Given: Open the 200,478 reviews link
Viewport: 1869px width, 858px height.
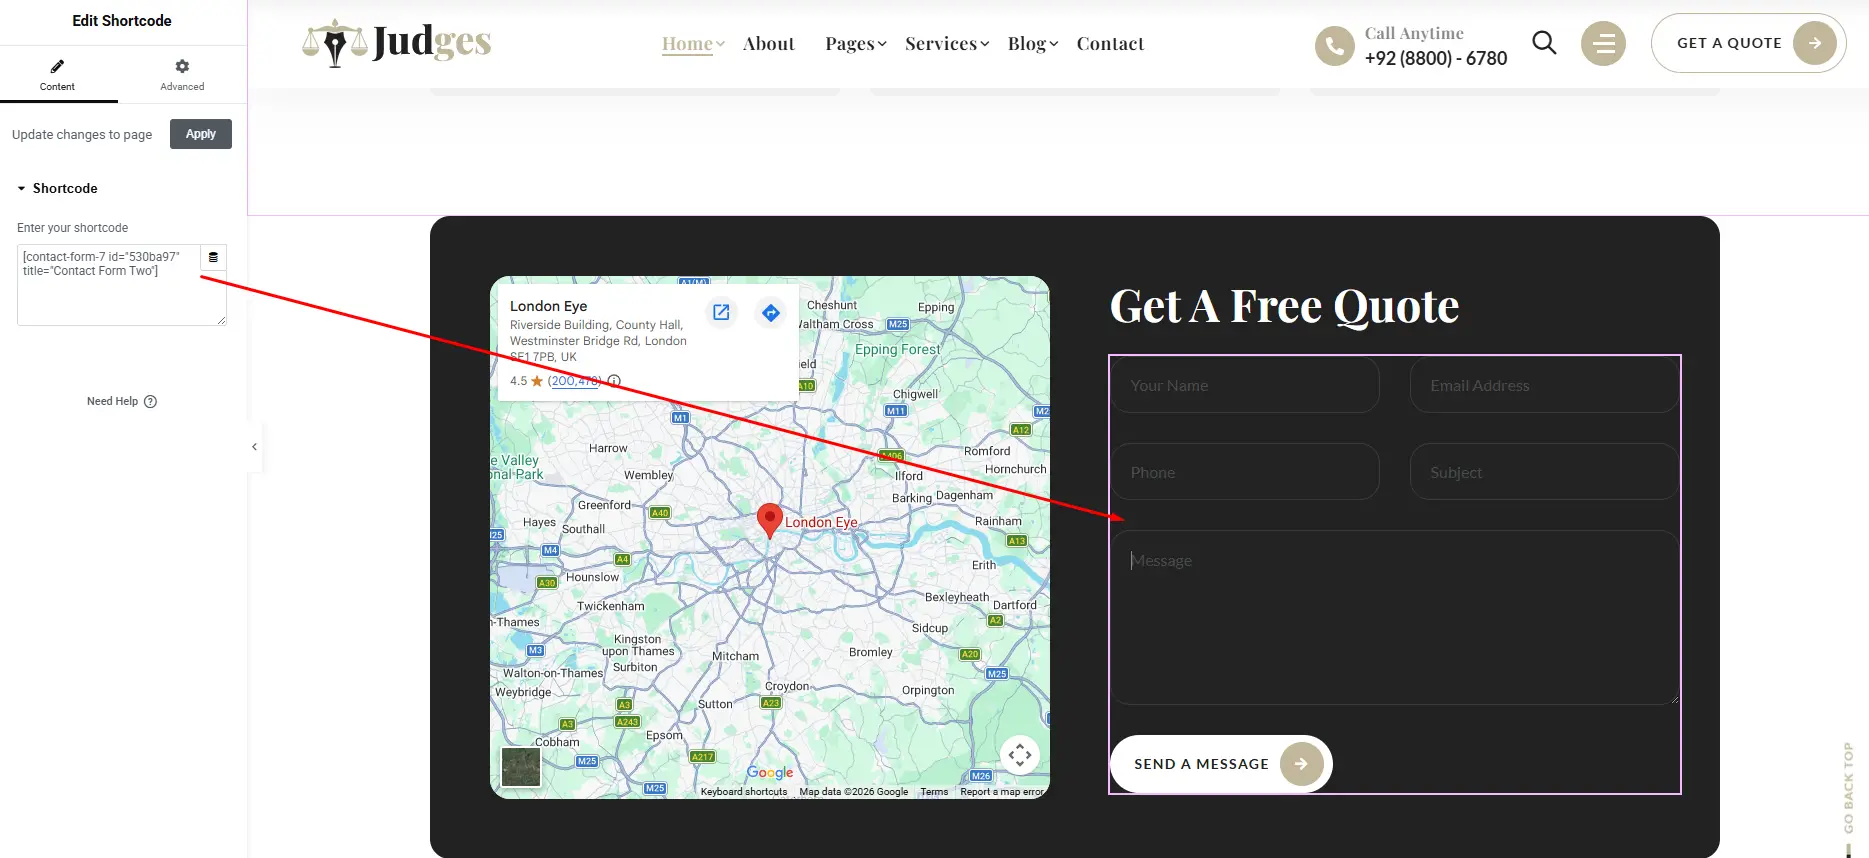Looking at the screenshot, I should point(575,381).
